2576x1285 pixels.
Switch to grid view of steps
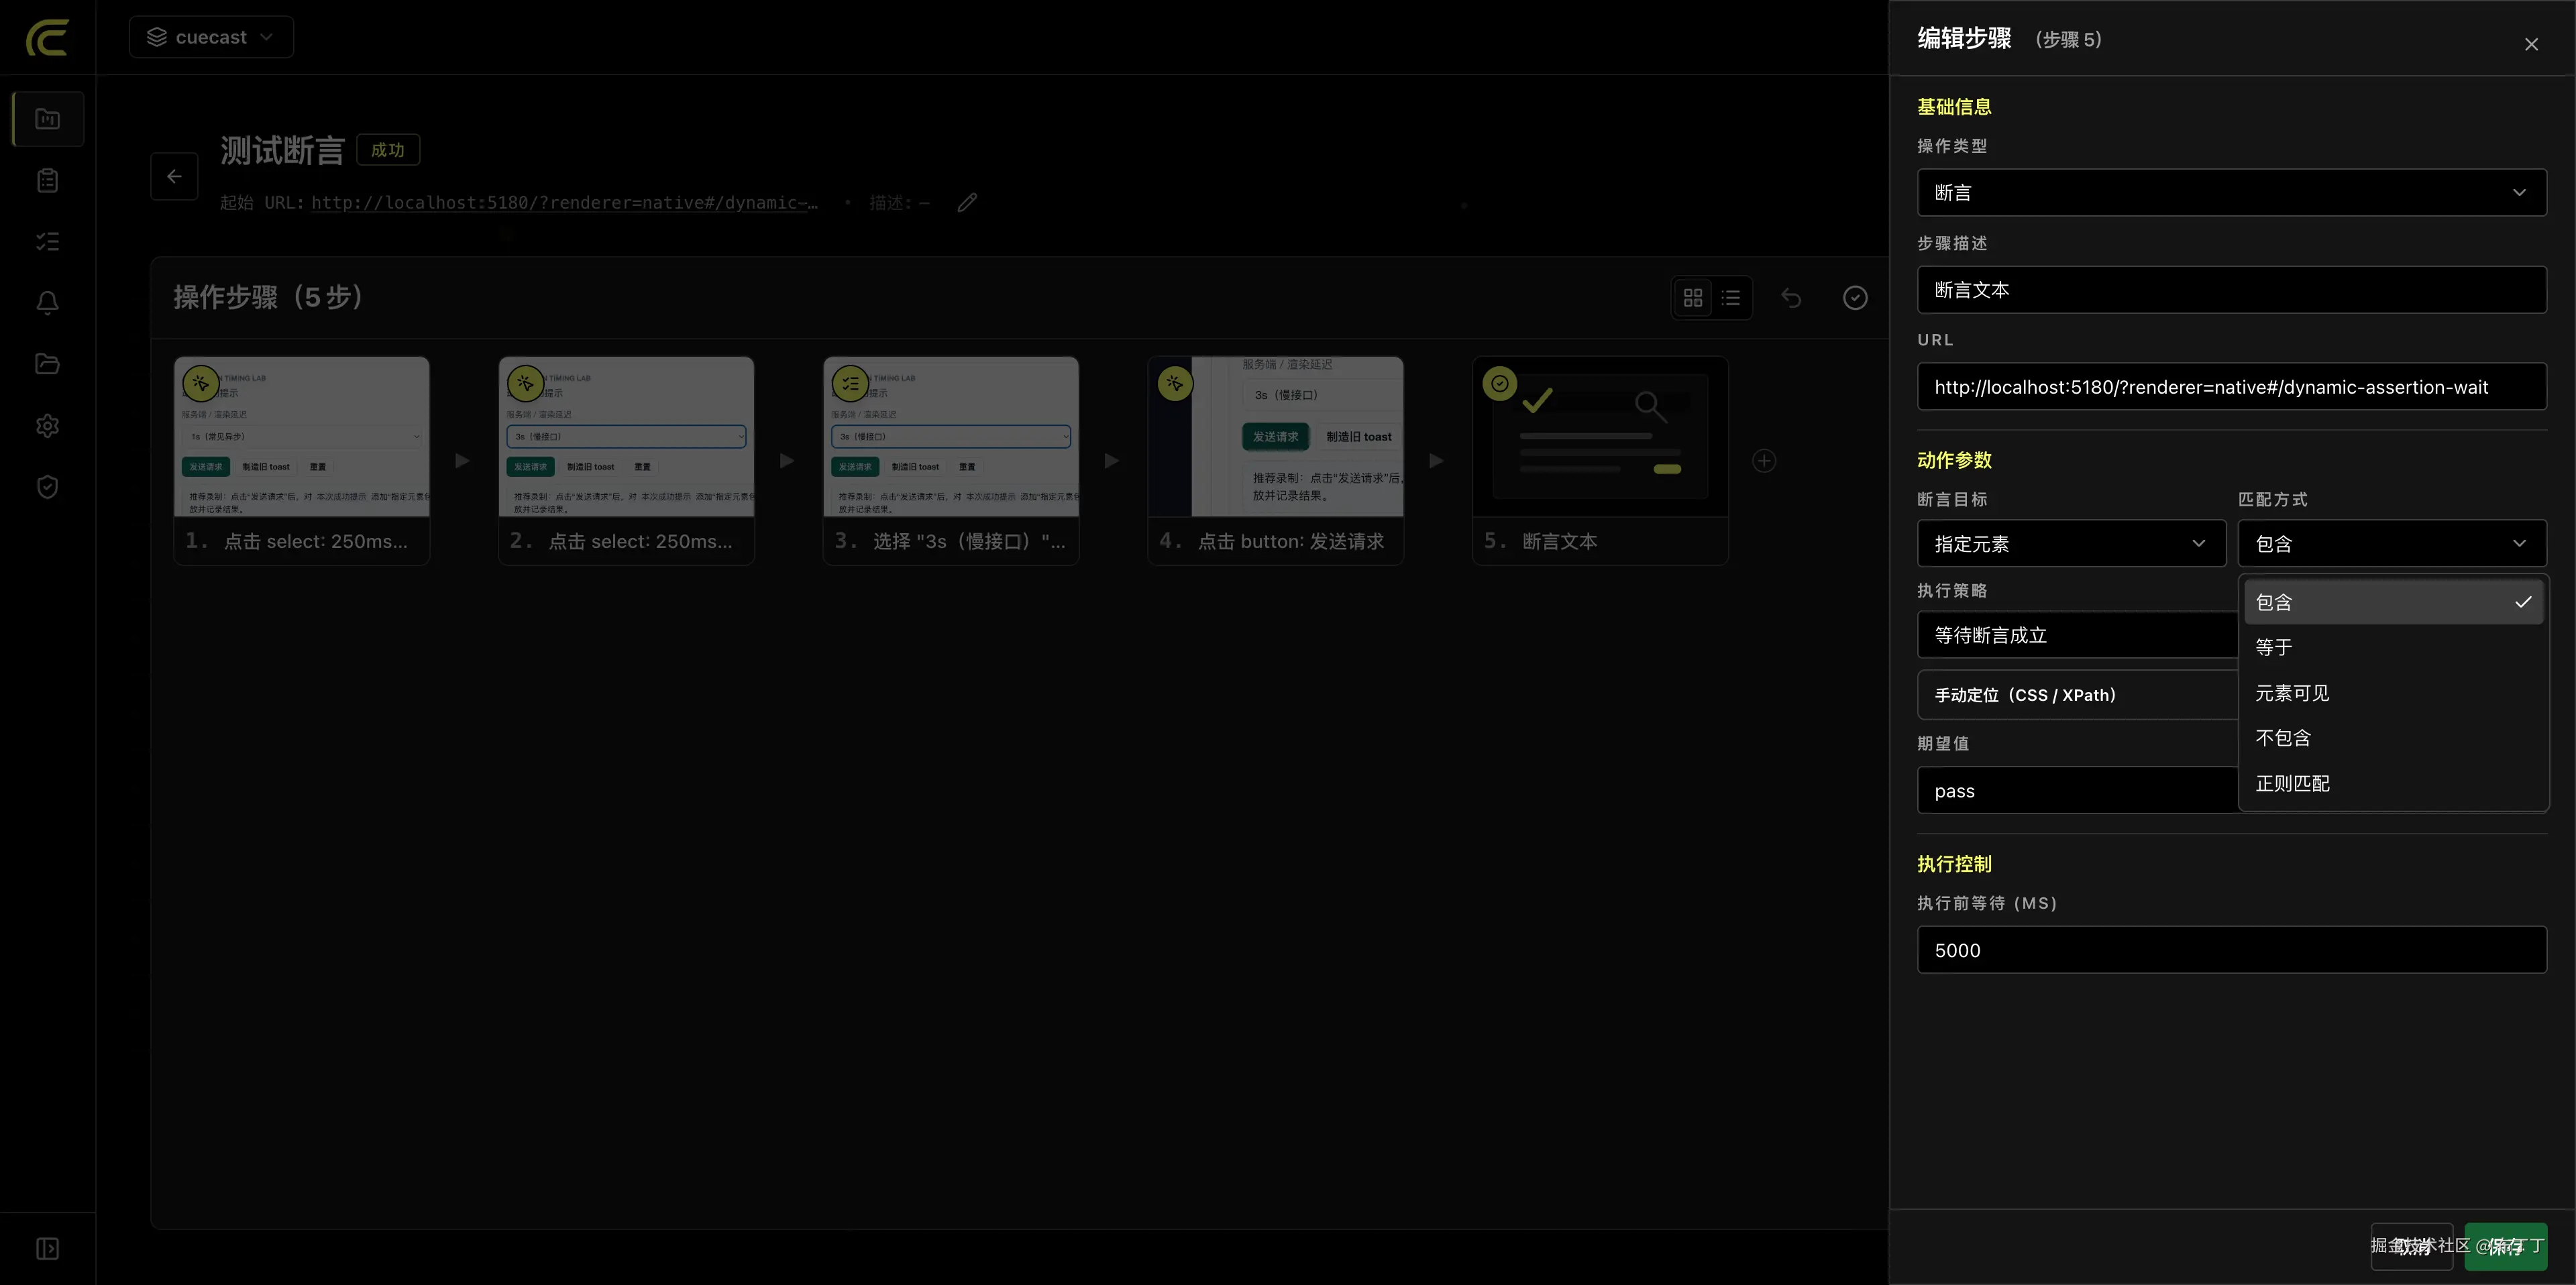pos(1693,298)
